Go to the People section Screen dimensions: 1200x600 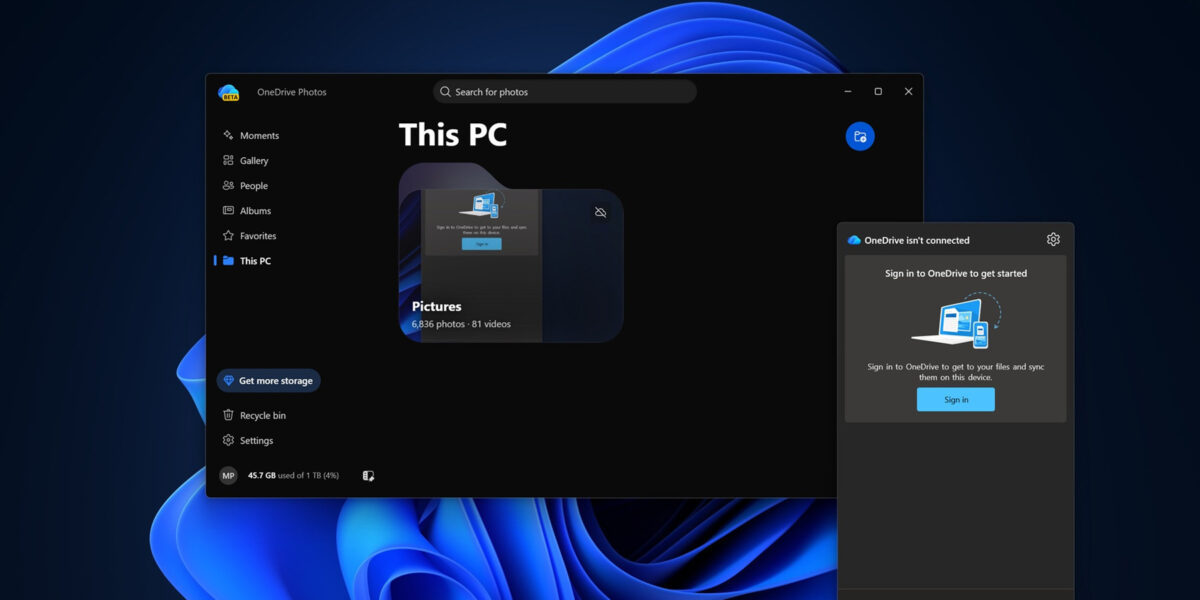point(245,186)
